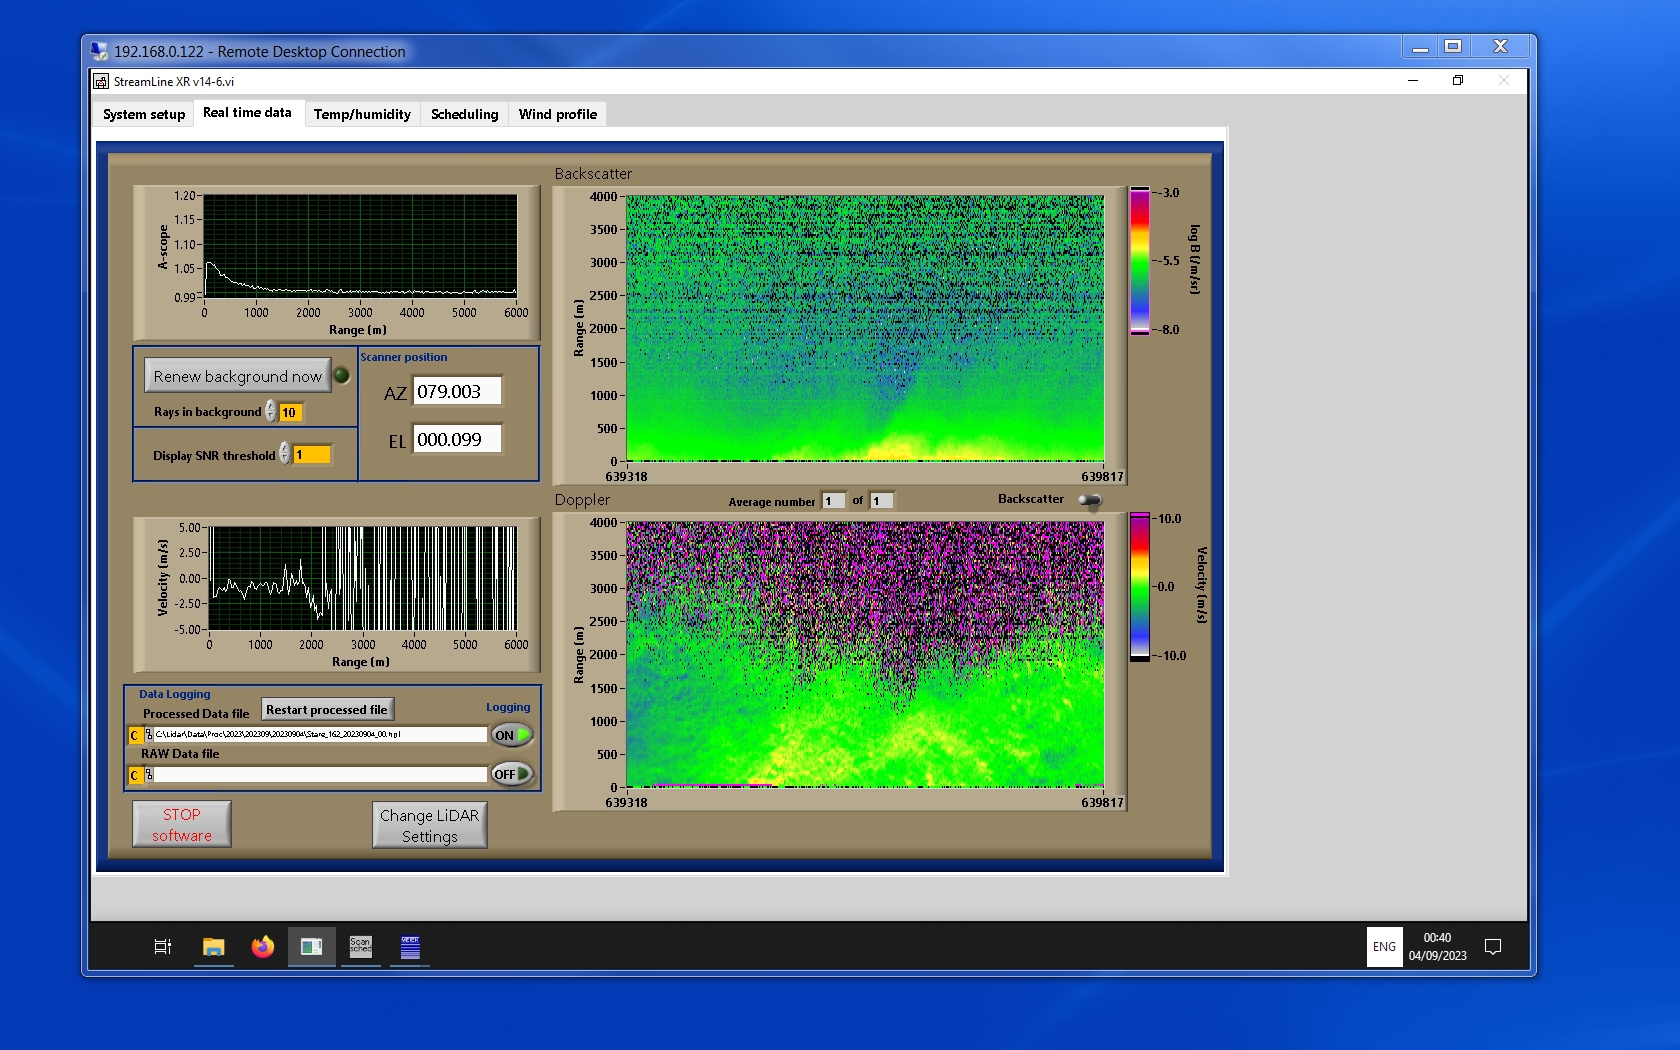Open the Temp/humidity tab
Image resolution: width=1680 pixels, height=1050 pixels.
pos(362,114)
